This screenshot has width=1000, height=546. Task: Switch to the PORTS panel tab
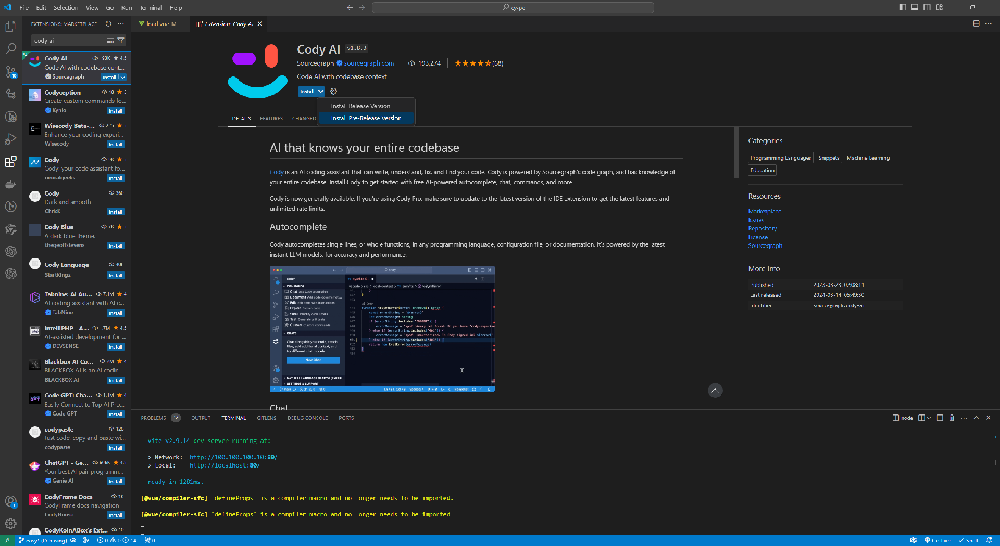coord(346,418)
